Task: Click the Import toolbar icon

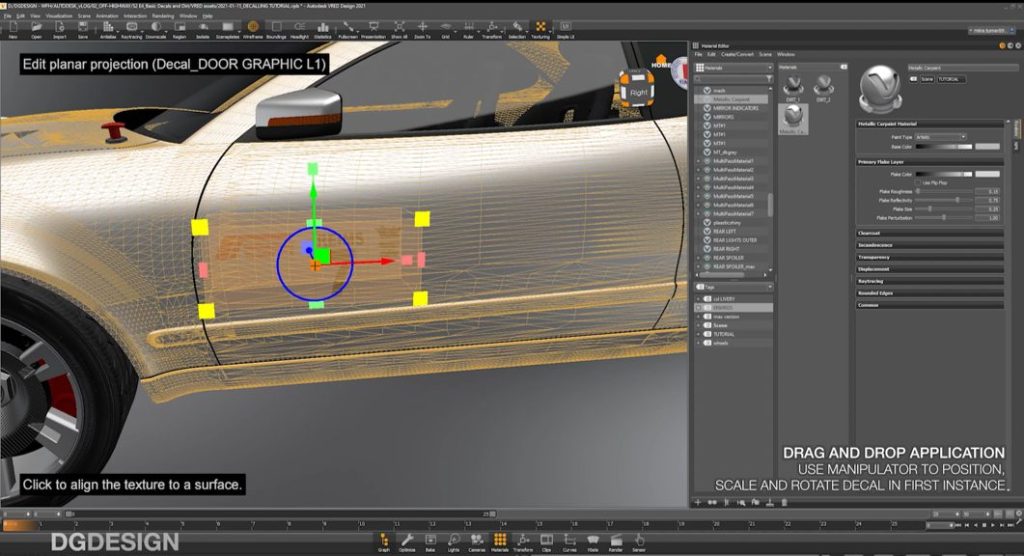Action: [x=59, y=29]
